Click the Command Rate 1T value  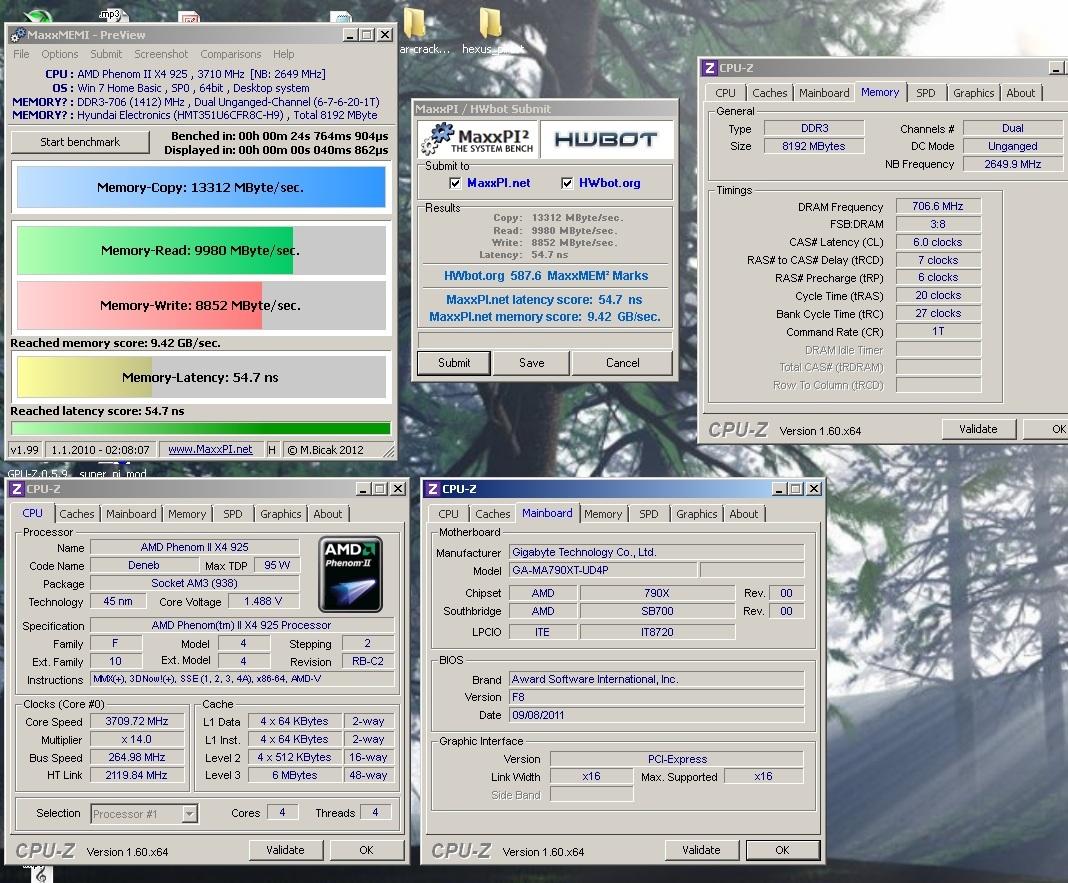point(938,331)
